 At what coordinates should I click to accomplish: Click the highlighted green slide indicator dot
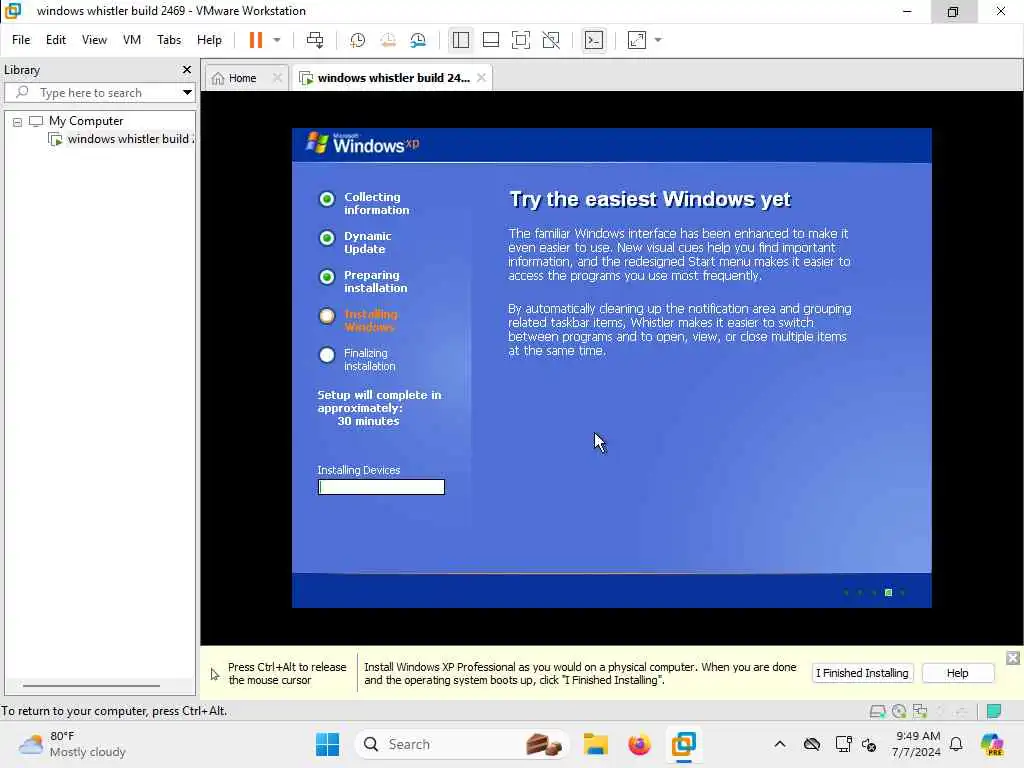coord(888,592)
